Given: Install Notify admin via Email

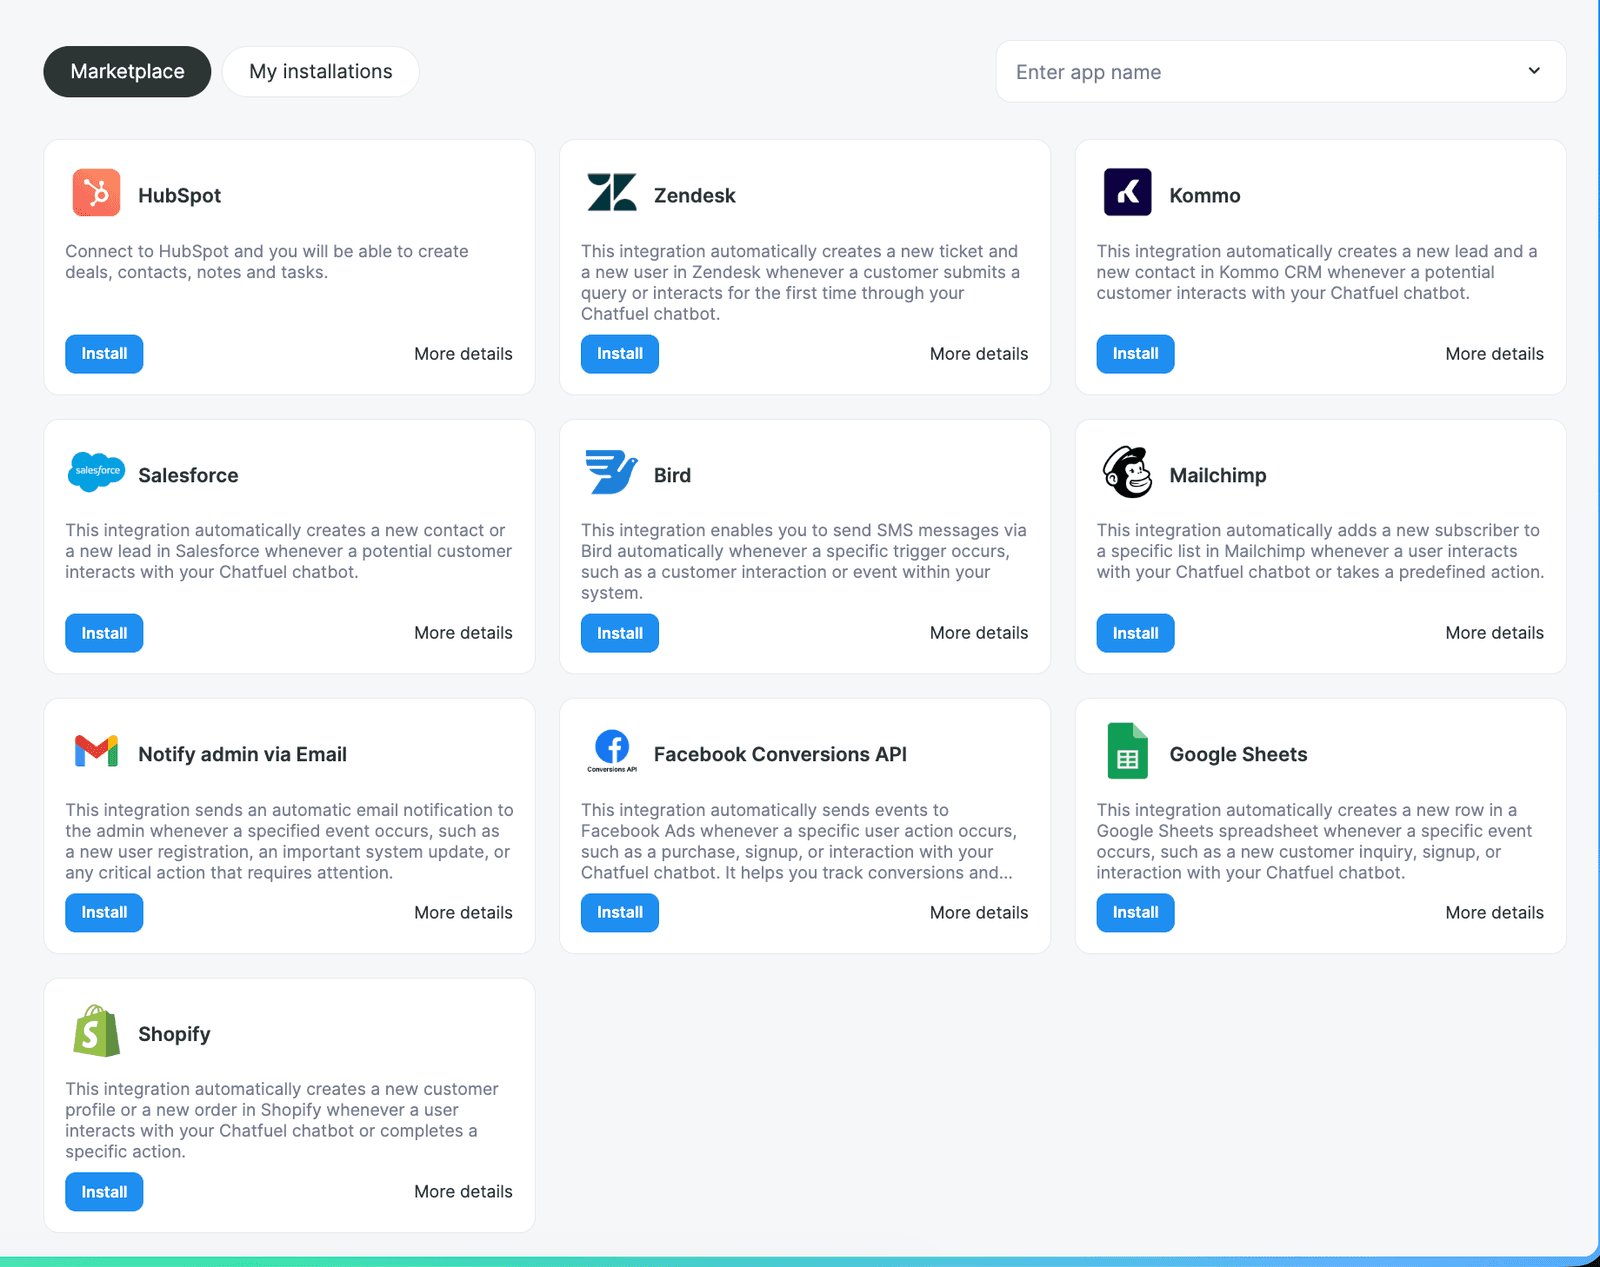Looking at the screenshot, I should tap(104, 913).
